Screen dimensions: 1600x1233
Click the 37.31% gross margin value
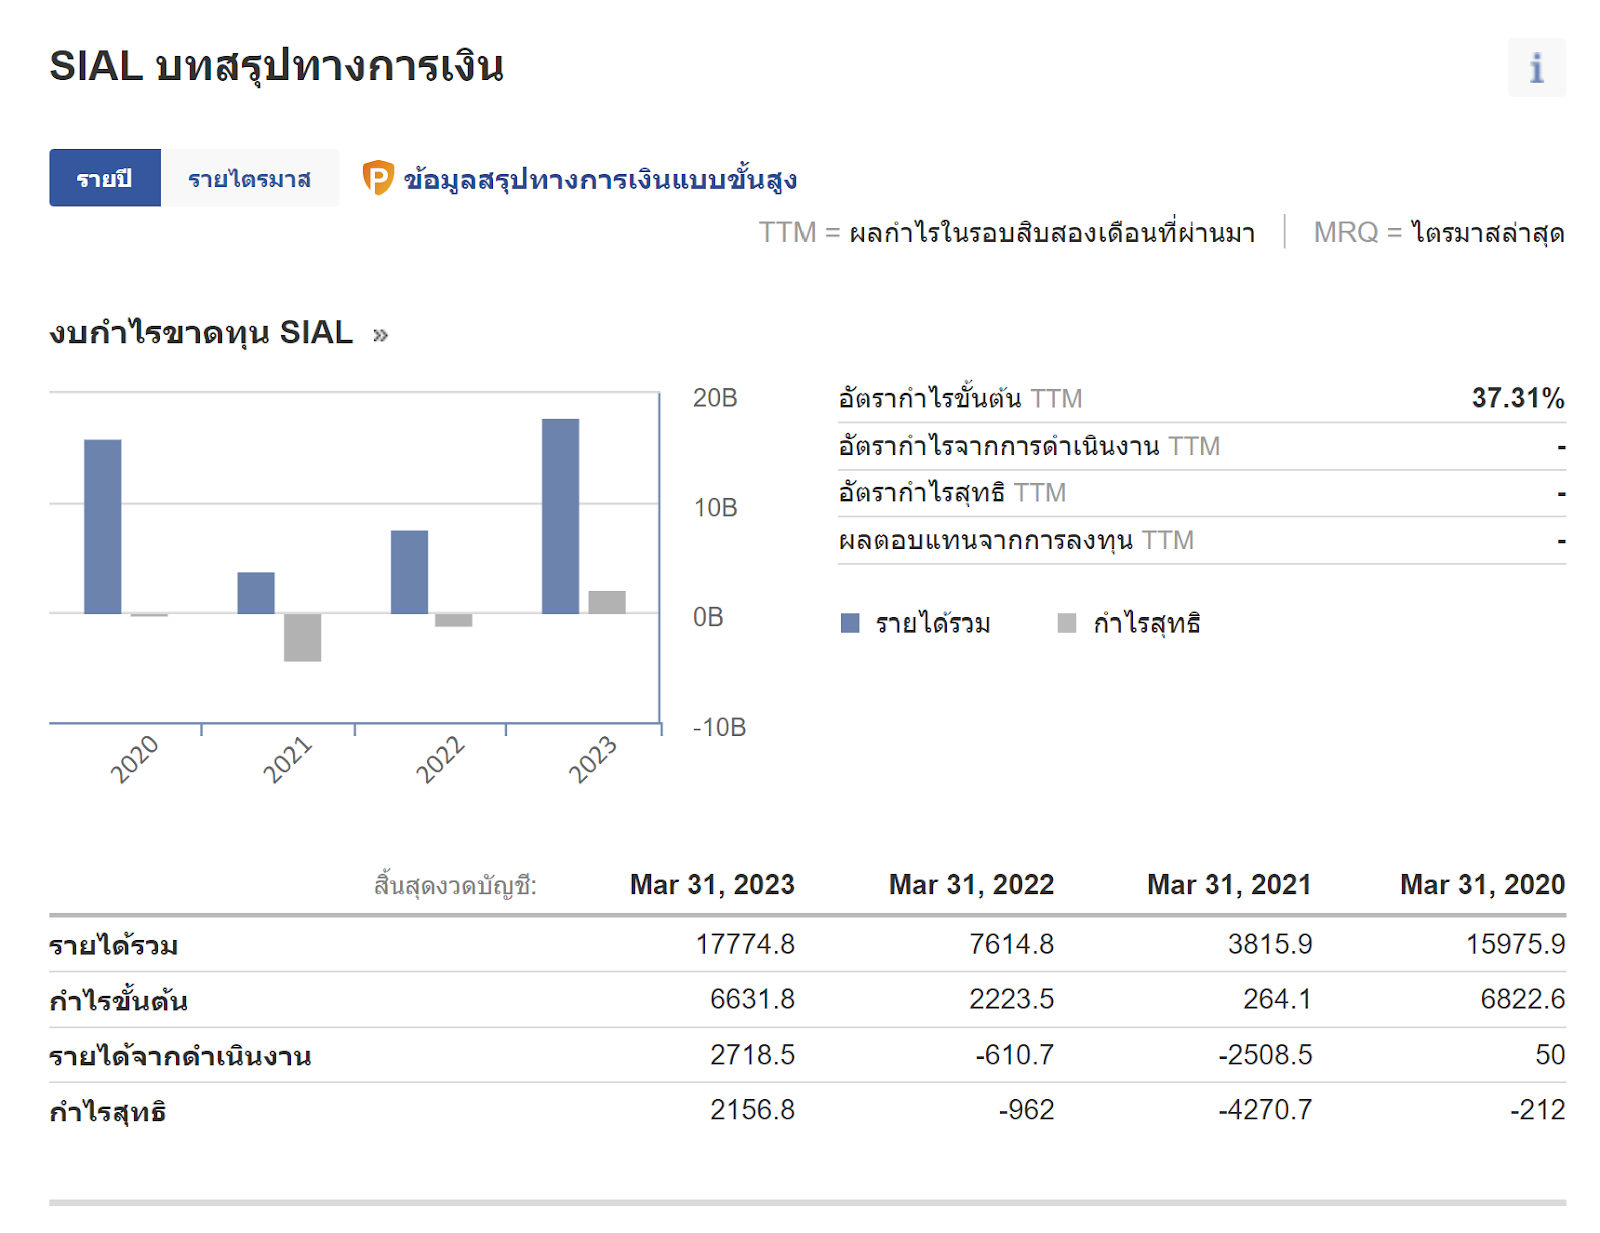(1517, 398)
